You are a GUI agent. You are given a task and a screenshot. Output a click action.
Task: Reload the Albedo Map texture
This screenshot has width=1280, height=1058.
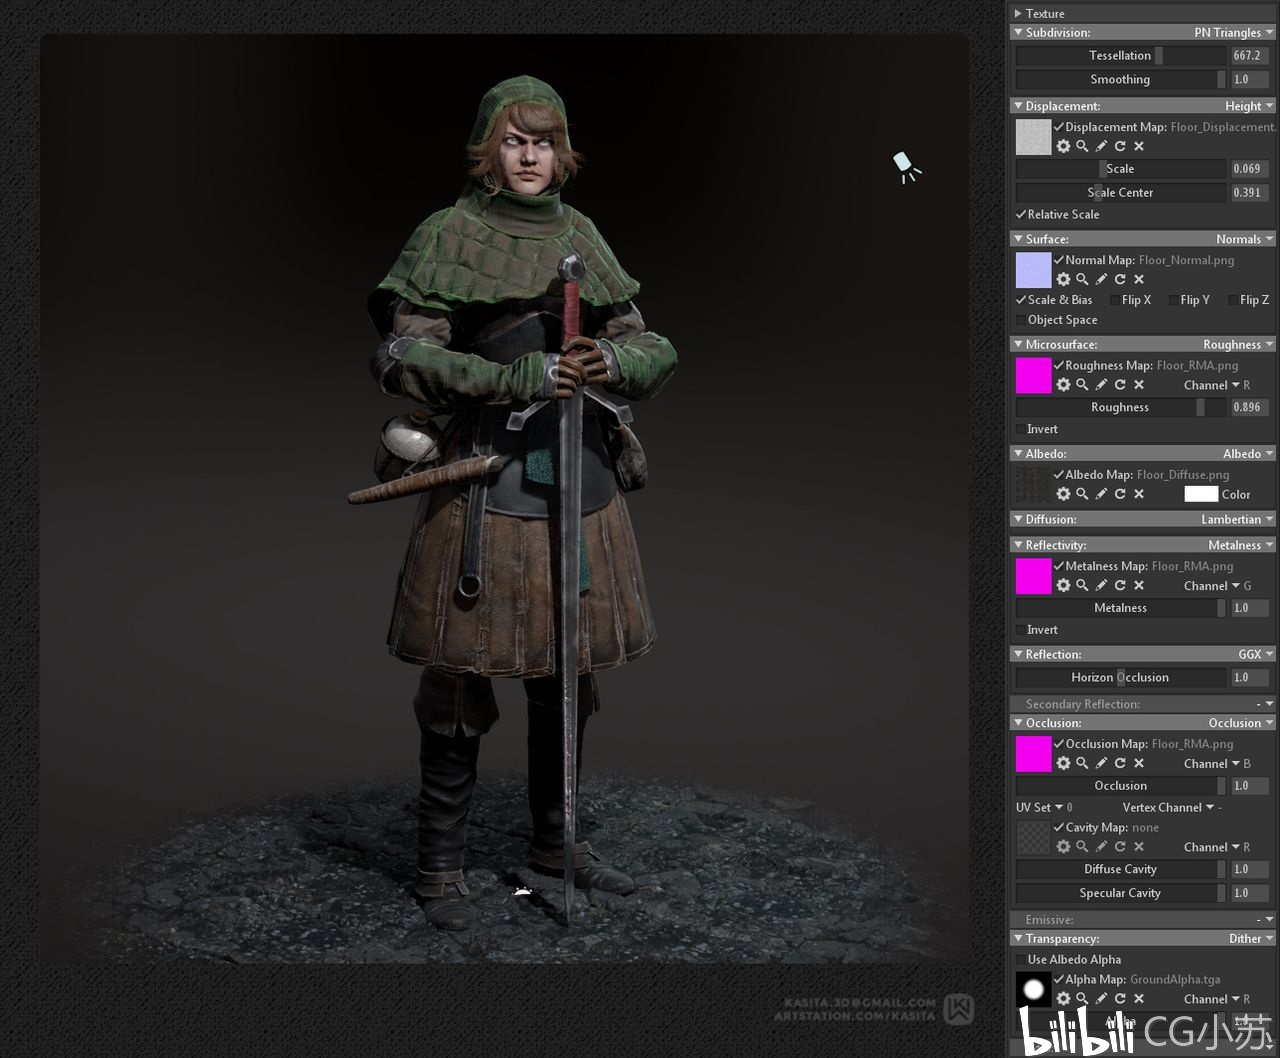1120,494
